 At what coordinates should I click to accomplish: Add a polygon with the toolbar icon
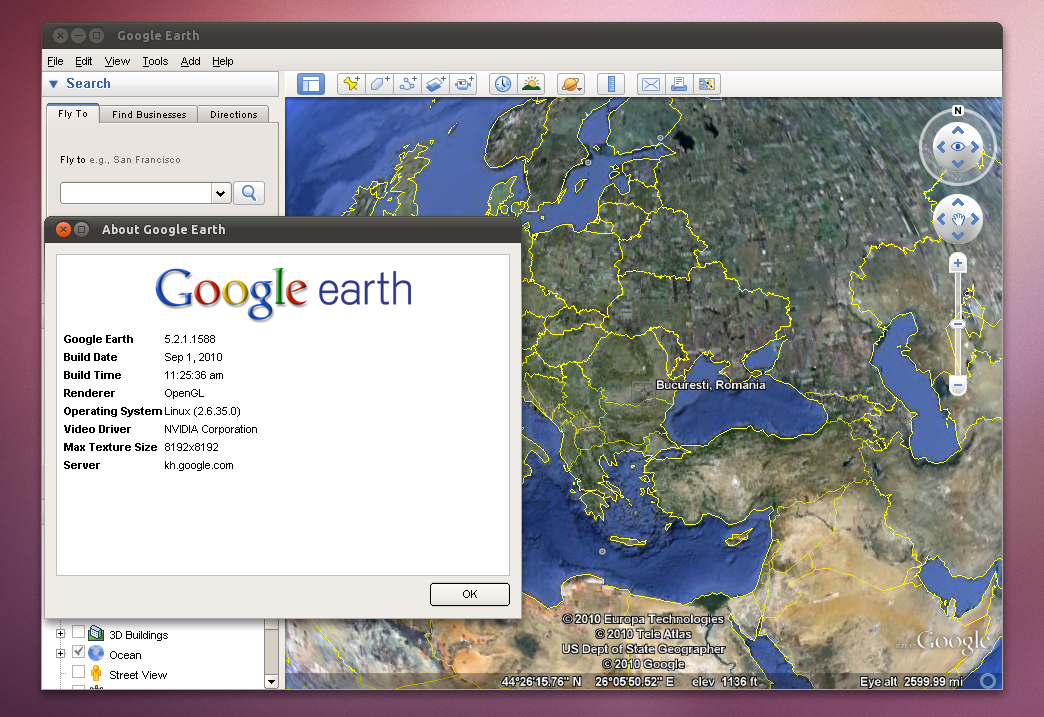pyautogui.click(x=380, y=84)
